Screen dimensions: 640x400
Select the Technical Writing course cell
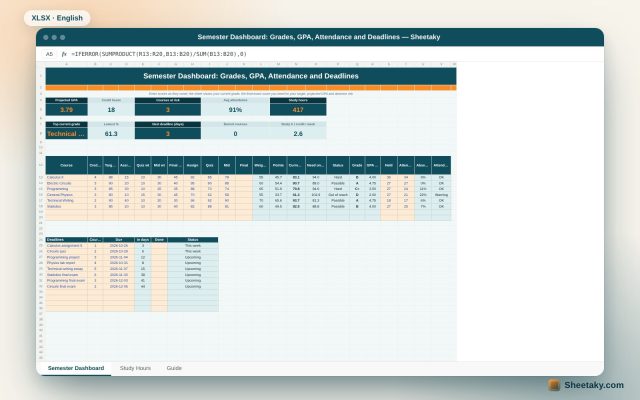(x=67, y=200)
